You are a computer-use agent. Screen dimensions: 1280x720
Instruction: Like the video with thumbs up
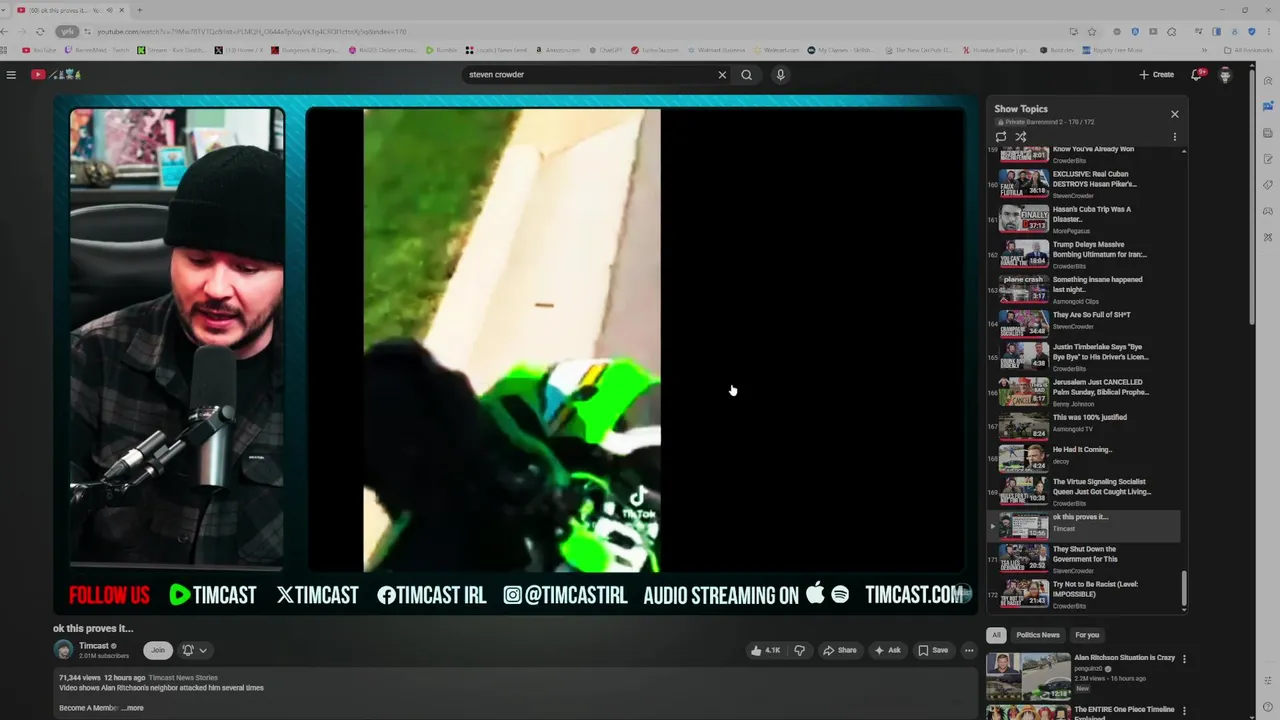click(x=766, y=650)
